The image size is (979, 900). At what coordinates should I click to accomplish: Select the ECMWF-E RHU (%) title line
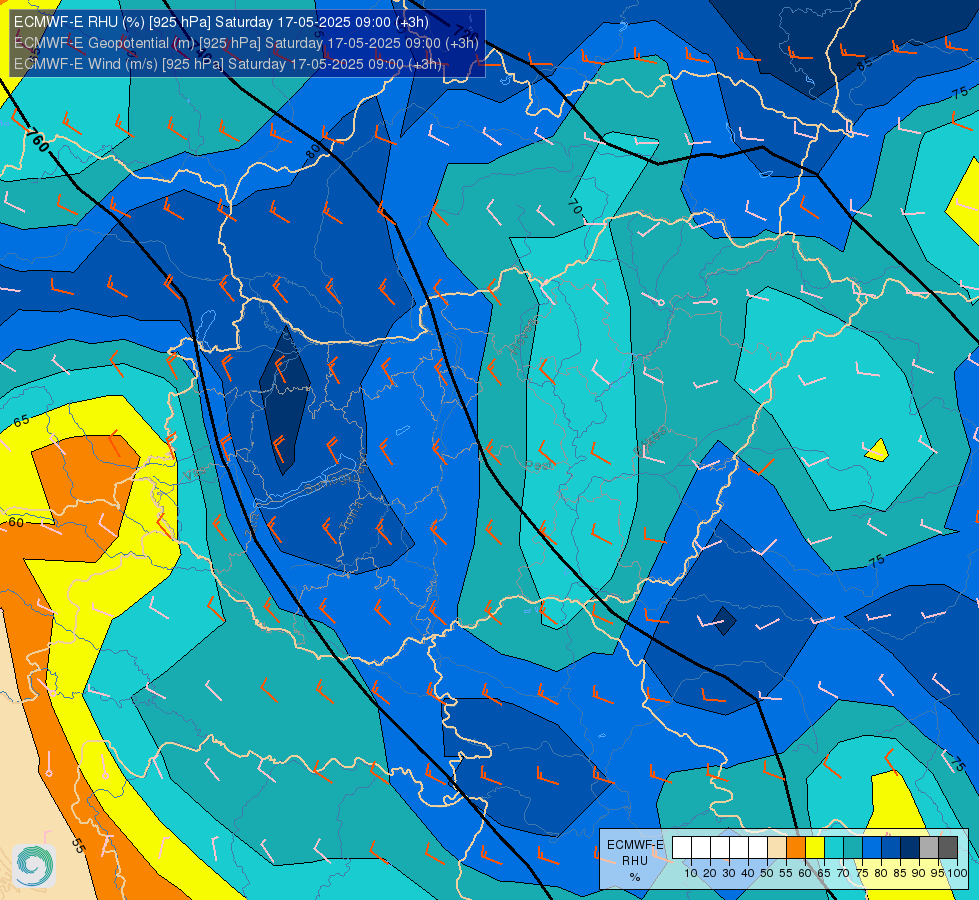pos(221,22)
